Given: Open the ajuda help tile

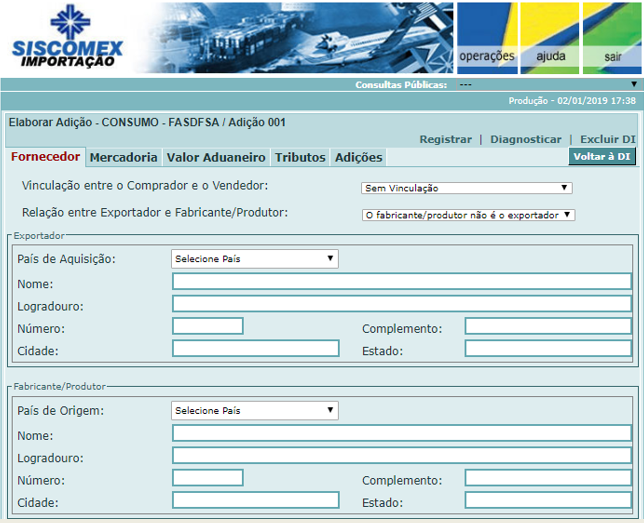Looking at the screenshot, I should pos(550,38).
